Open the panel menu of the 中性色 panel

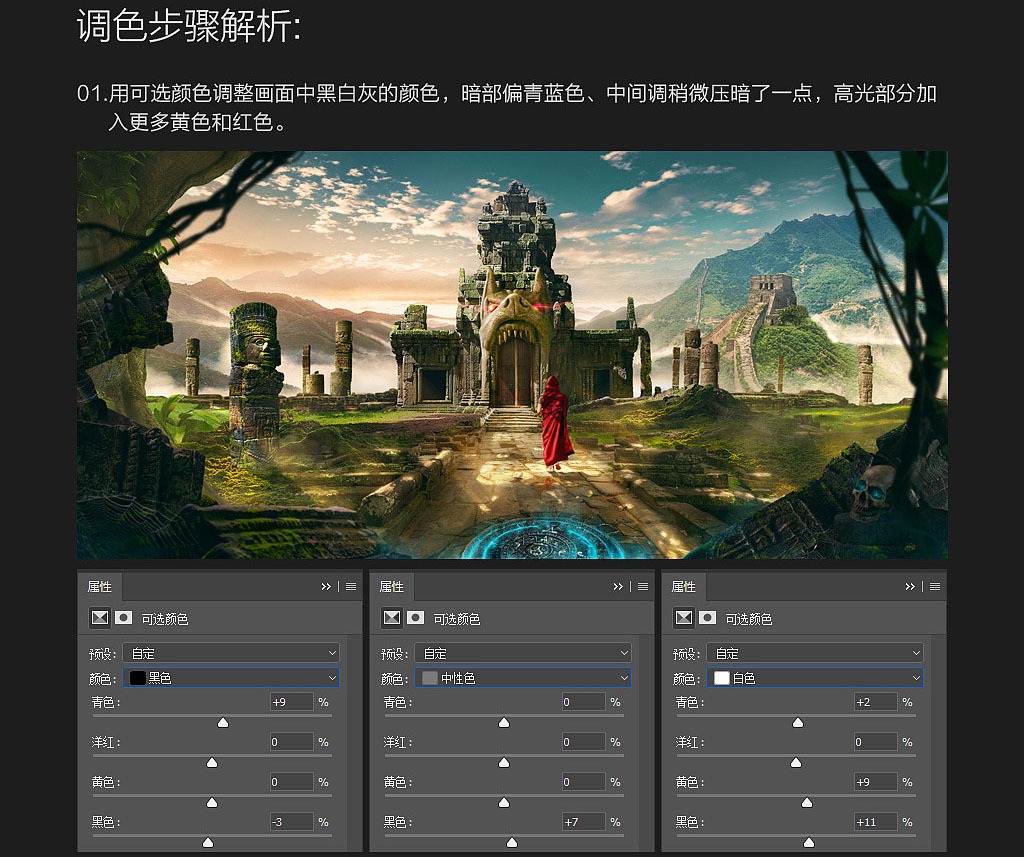pyautogui.click(x=643, y=587)
